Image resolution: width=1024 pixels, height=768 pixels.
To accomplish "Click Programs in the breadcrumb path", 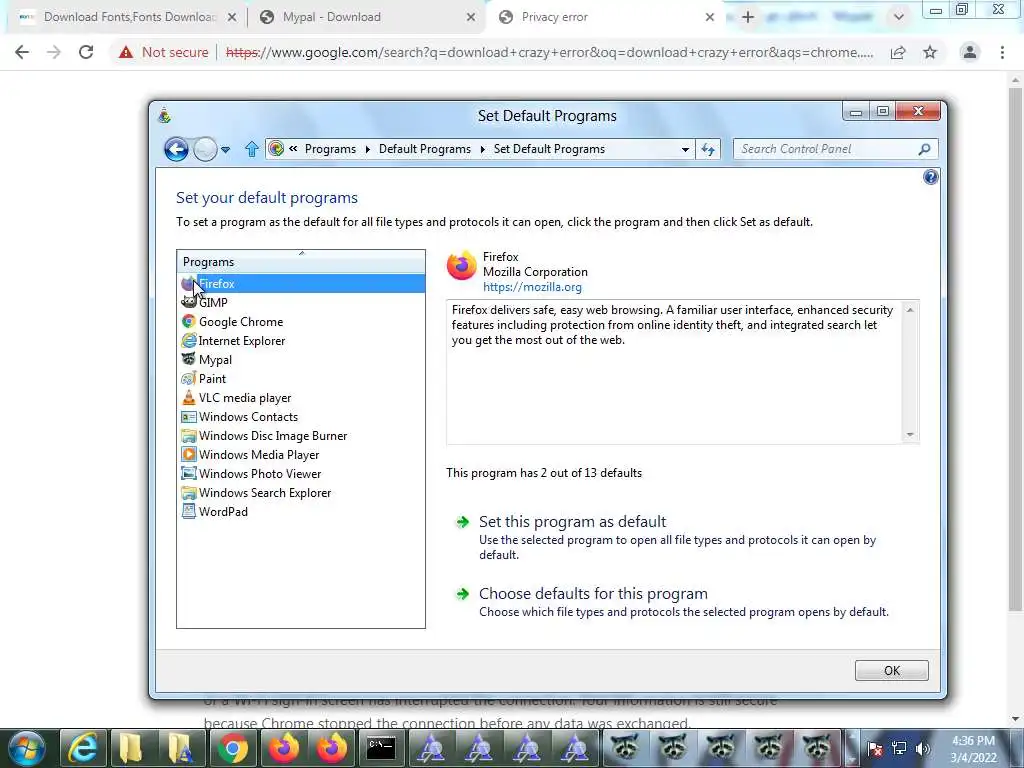I will pyautogui.click(x=330, y=149).
